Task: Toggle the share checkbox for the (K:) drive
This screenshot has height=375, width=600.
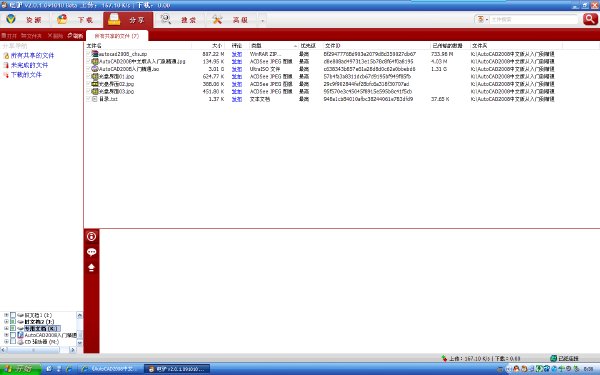Action: (x=13, y=328)
